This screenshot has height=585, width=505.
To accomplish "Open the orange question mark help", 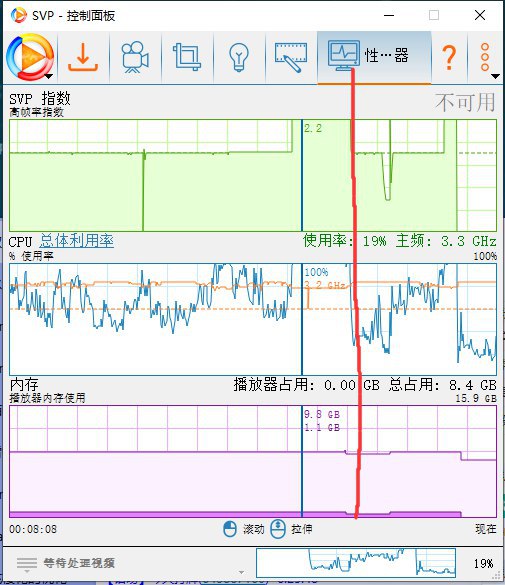I will [449, 57].
